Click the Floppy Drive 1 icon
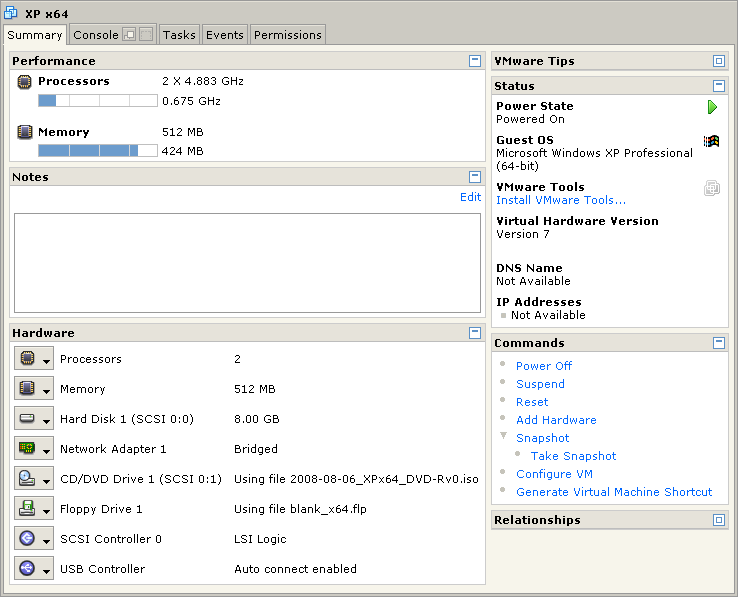 (x=27, y=508)
